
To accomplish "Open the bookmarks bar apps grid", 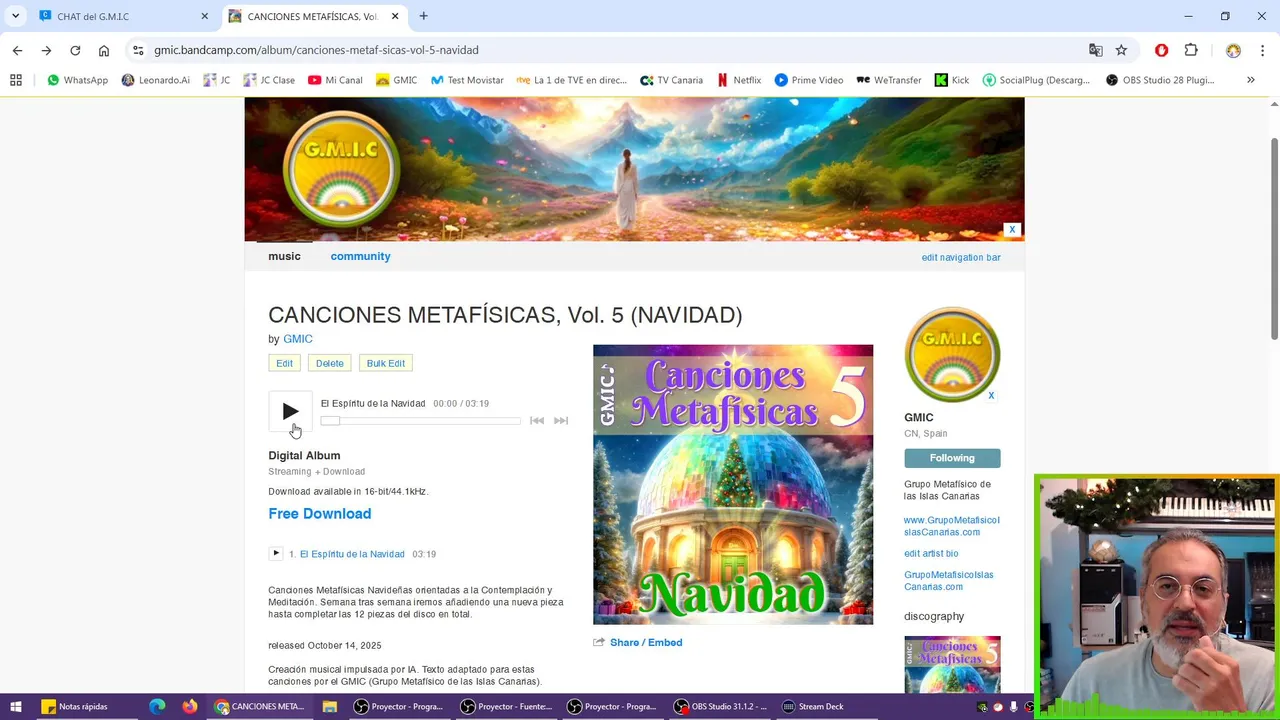I will point(16,80).
